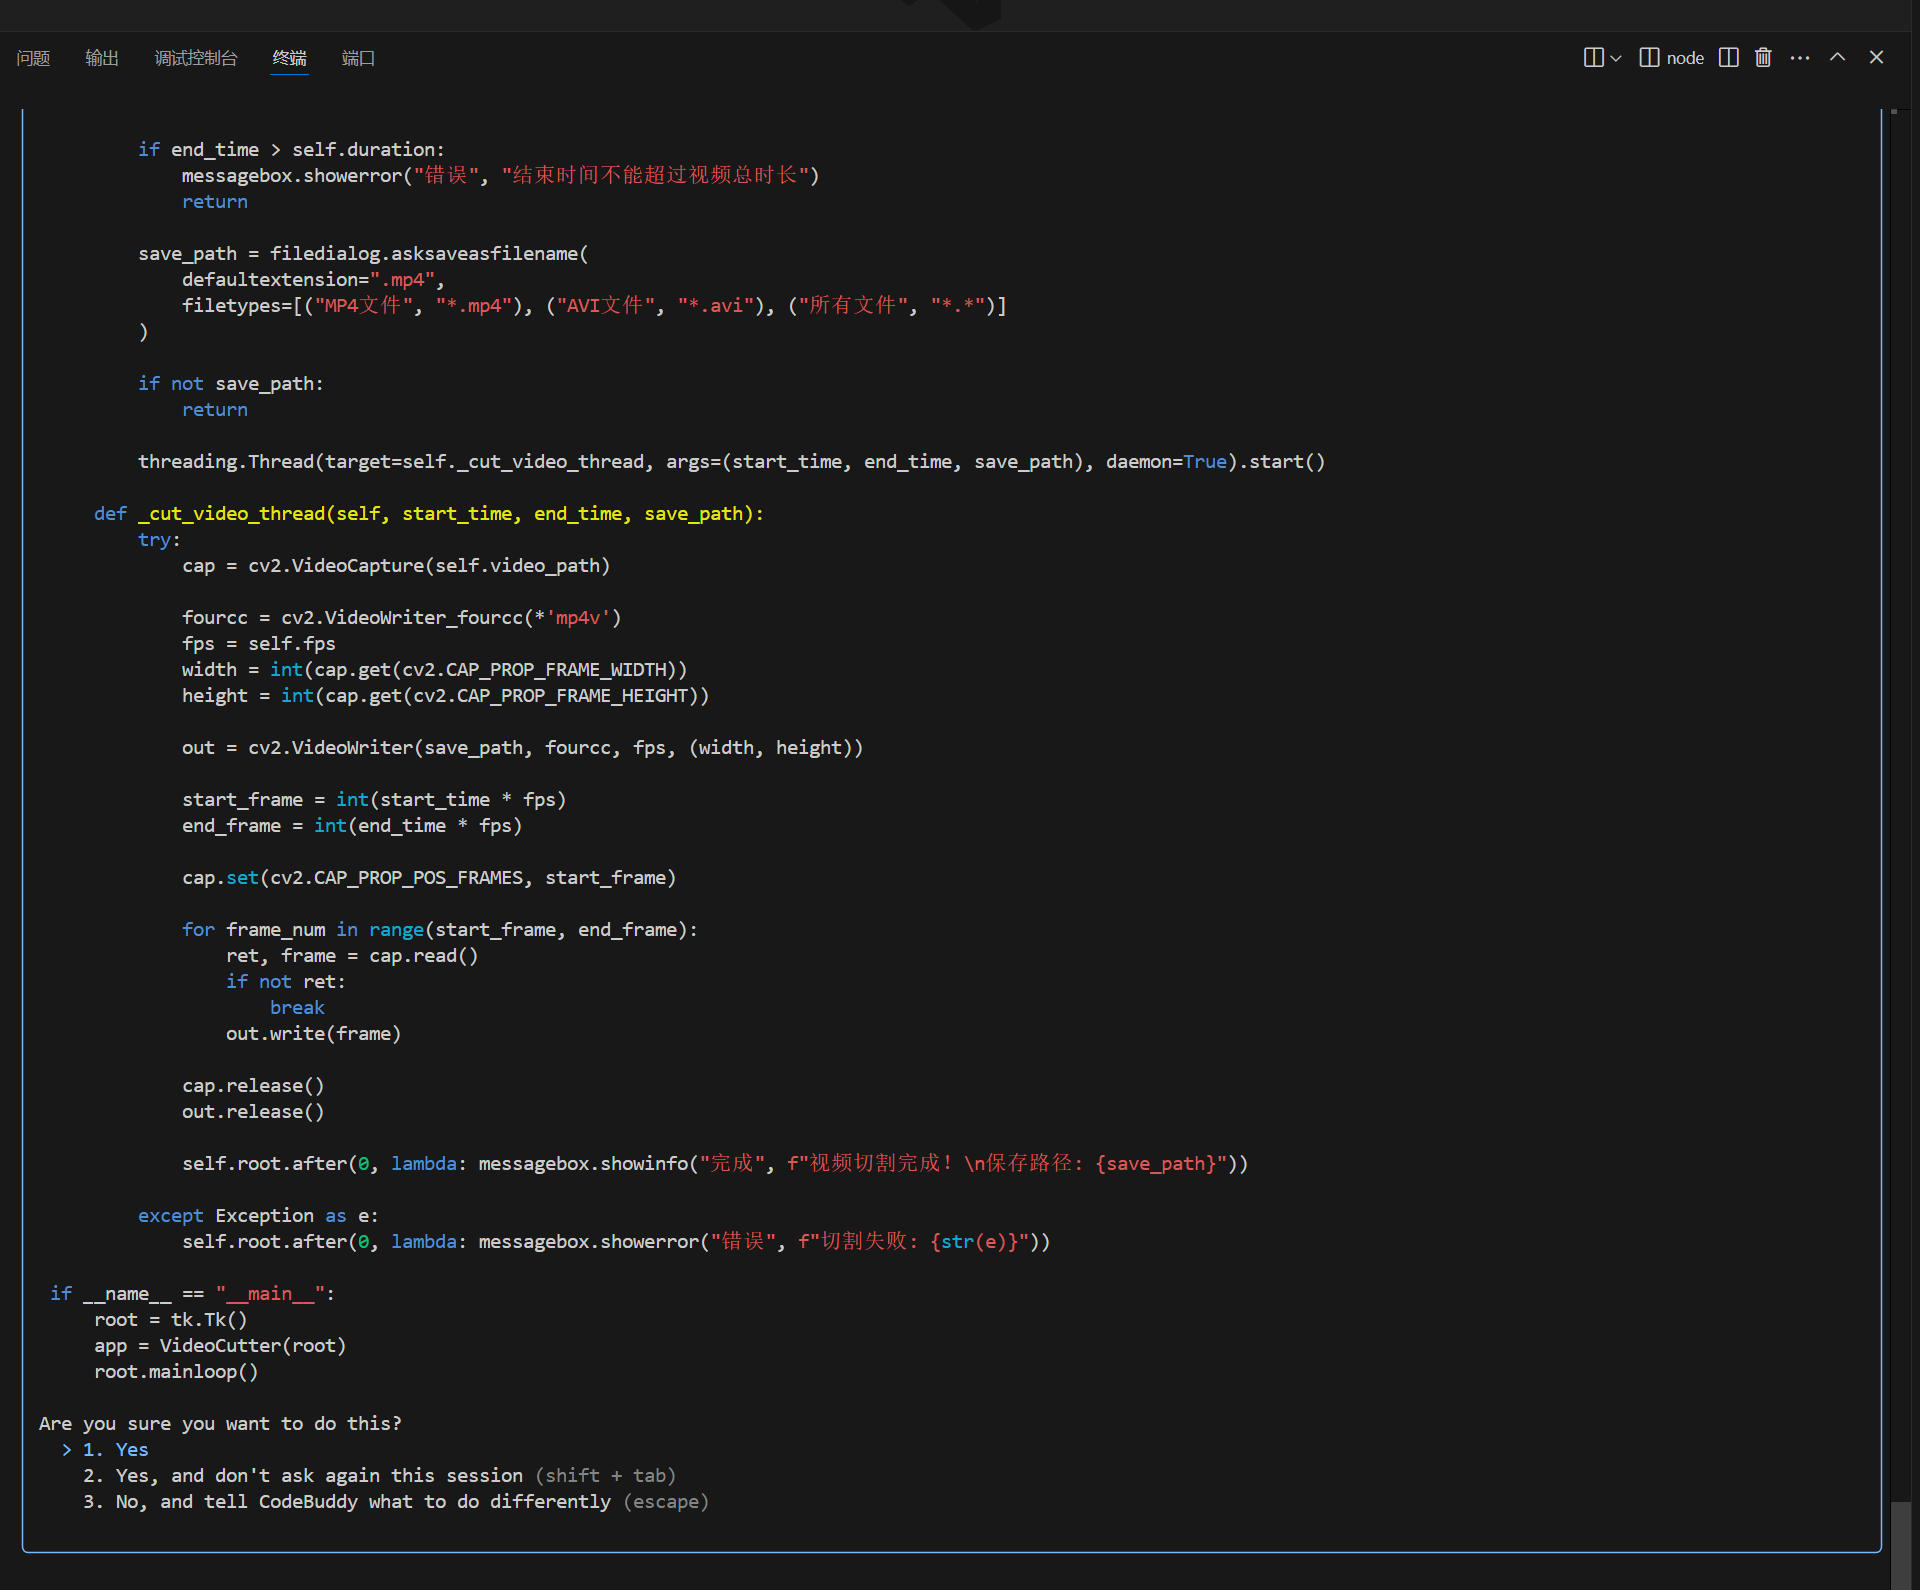Viewport: 1920px width, 1590px height.
Task: Maximize panel with the up chevron
Action: tap(1837, 58)
